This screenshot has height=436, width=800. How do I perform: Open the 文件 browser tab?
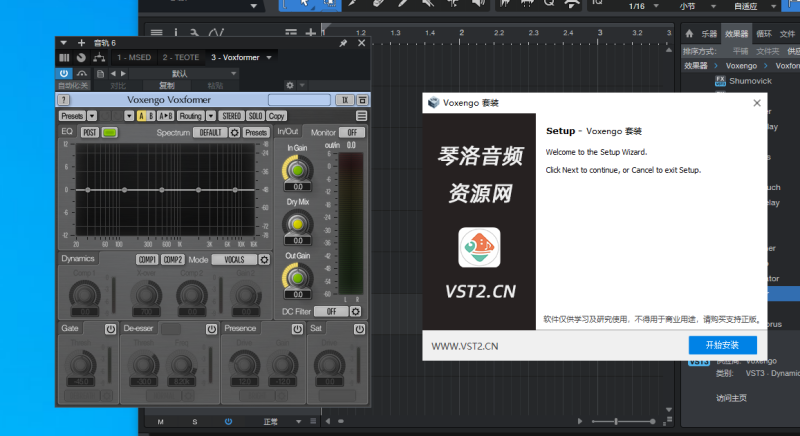[x=787, y=34]
